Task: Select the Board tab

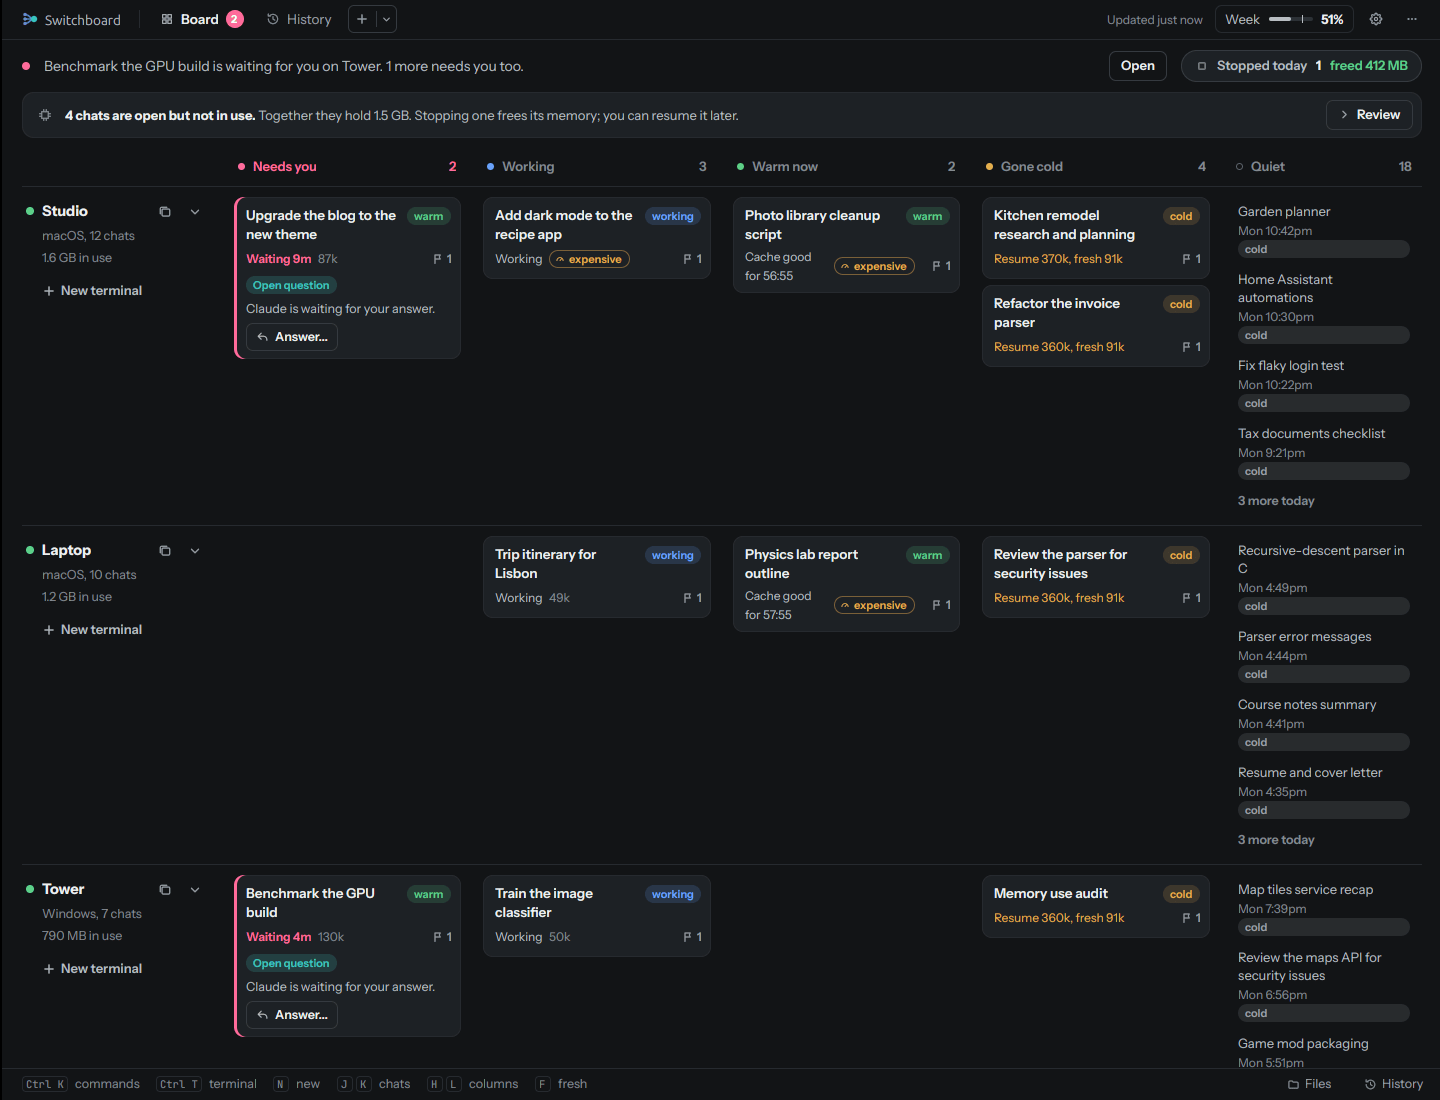Action: pos(201,19)
